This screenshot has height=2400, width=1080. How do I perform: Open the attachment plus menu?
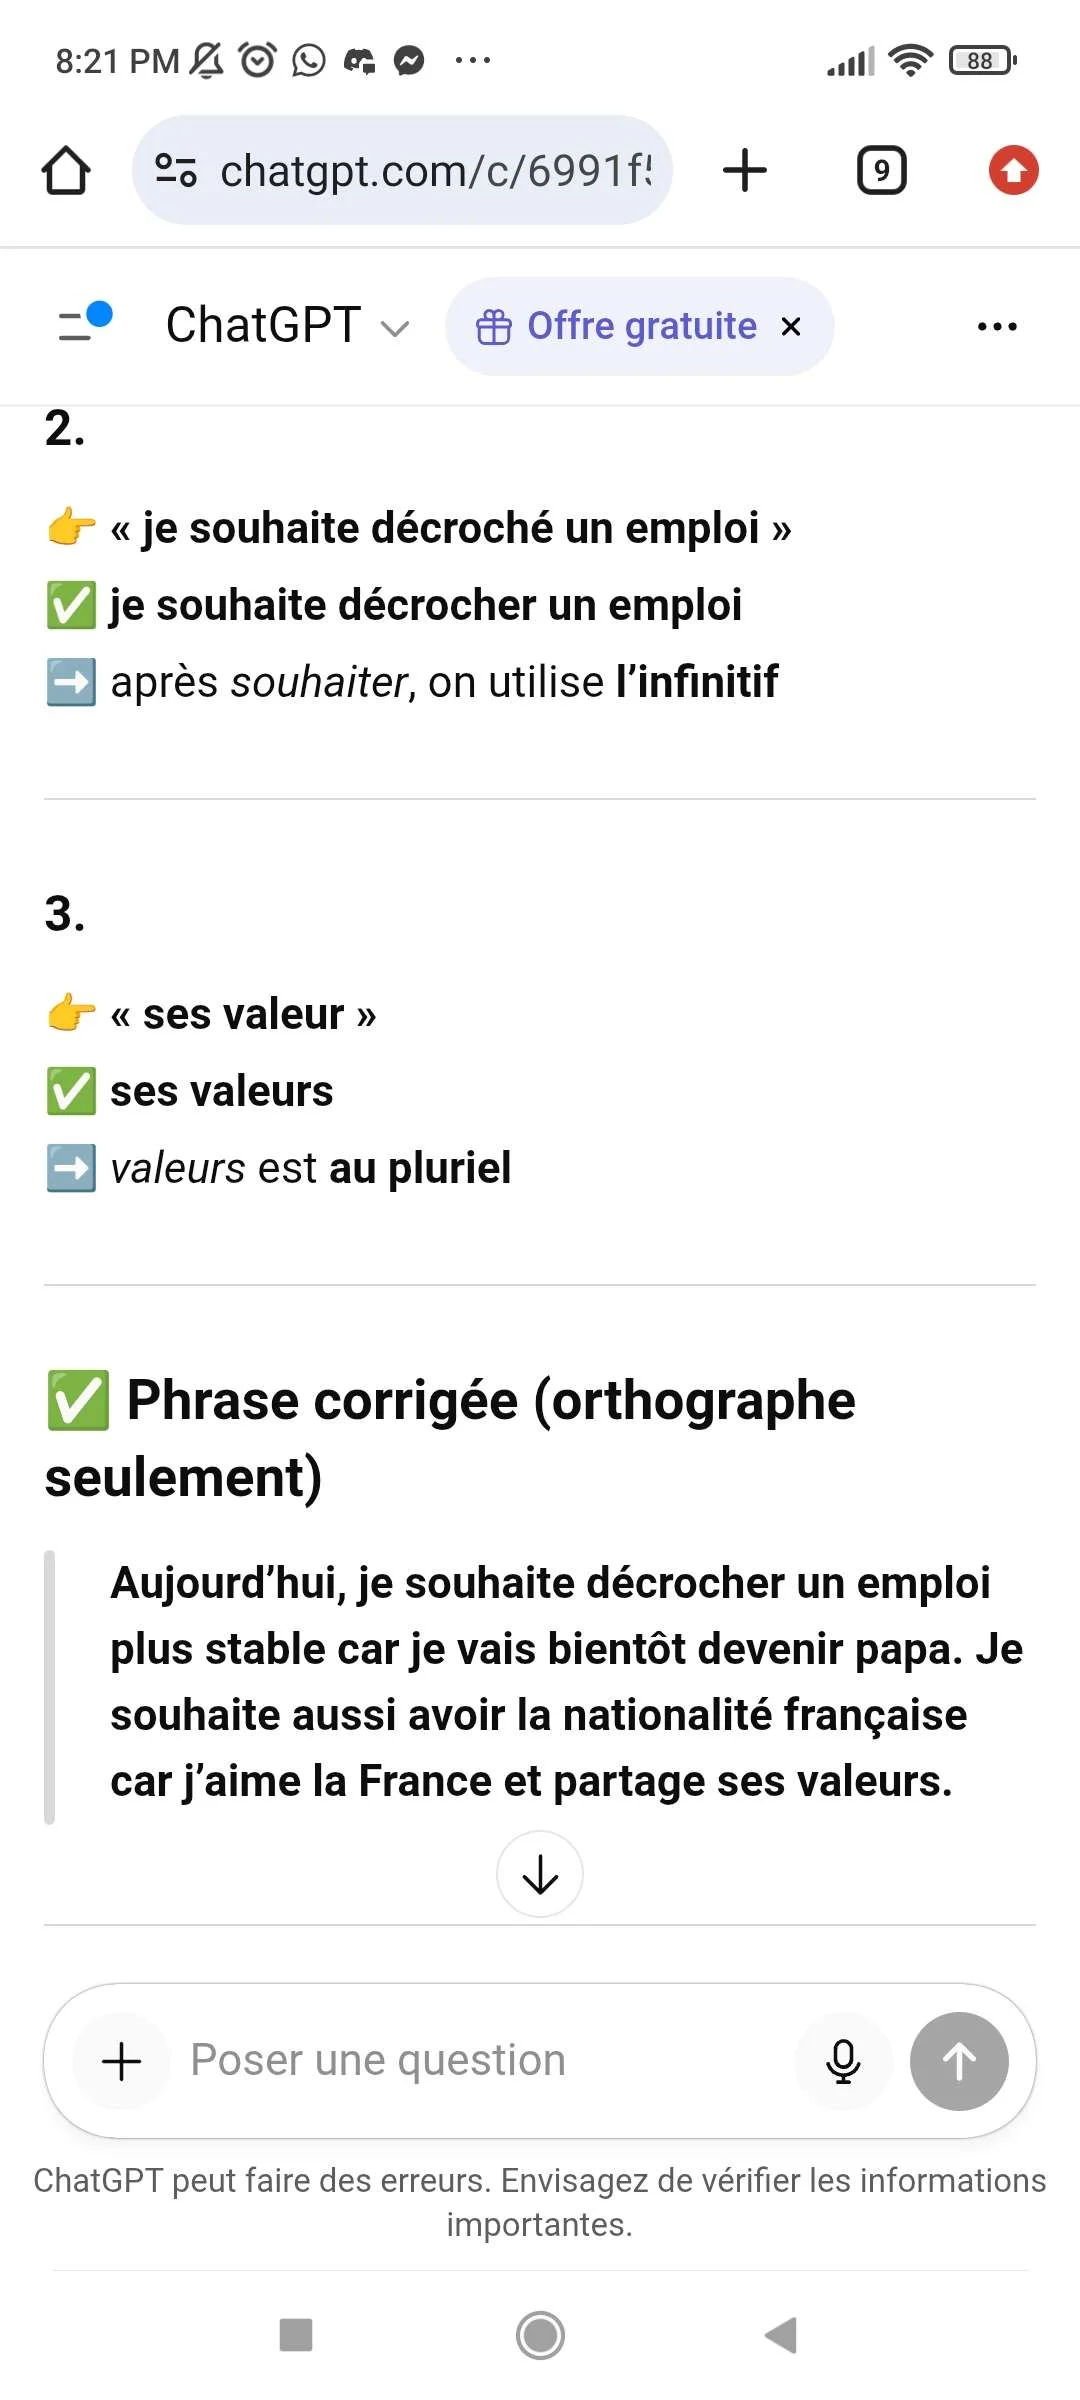(x=122, y=2061)
